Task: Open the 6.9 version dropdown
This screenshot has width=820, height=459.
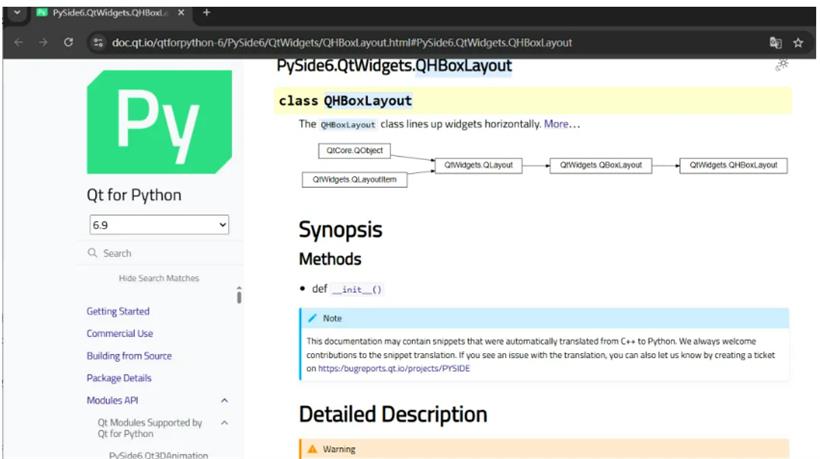Action: [x=159, y=225]
